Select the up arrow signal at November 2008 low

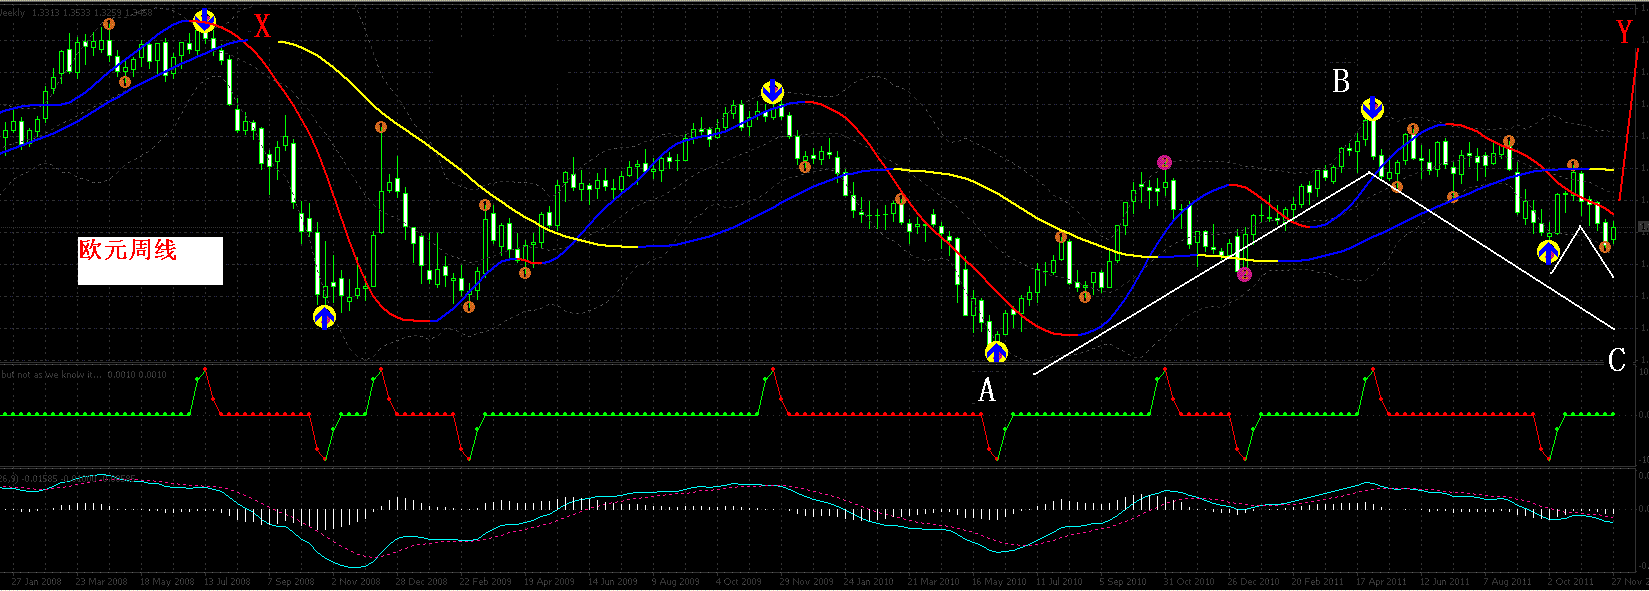pos(324,318)
